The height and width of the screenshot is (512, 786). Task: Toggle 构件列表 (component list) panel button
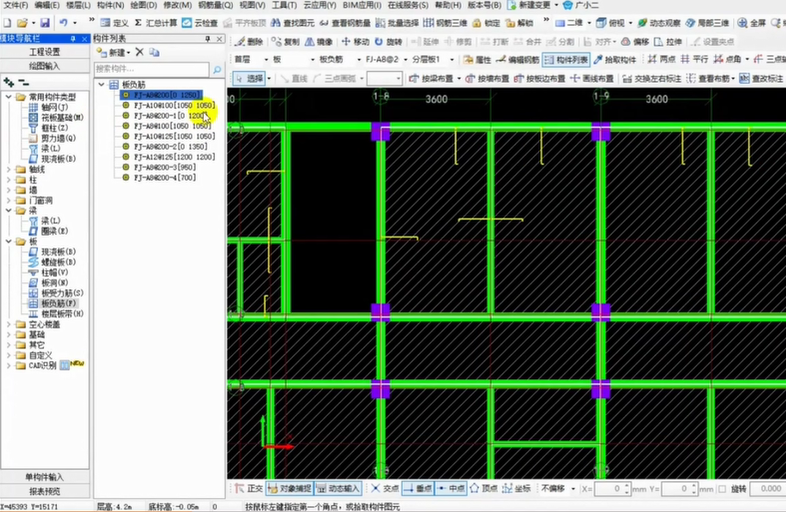point(566,60)
